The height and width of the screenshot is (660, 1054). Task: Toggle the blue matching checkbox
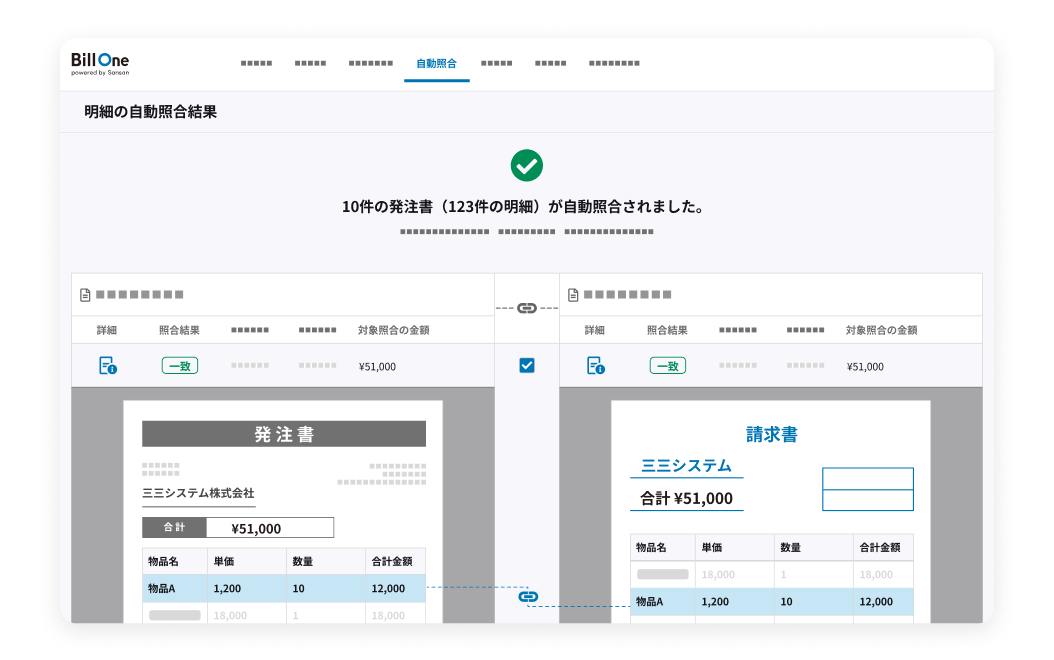click(x=527, y=366)
